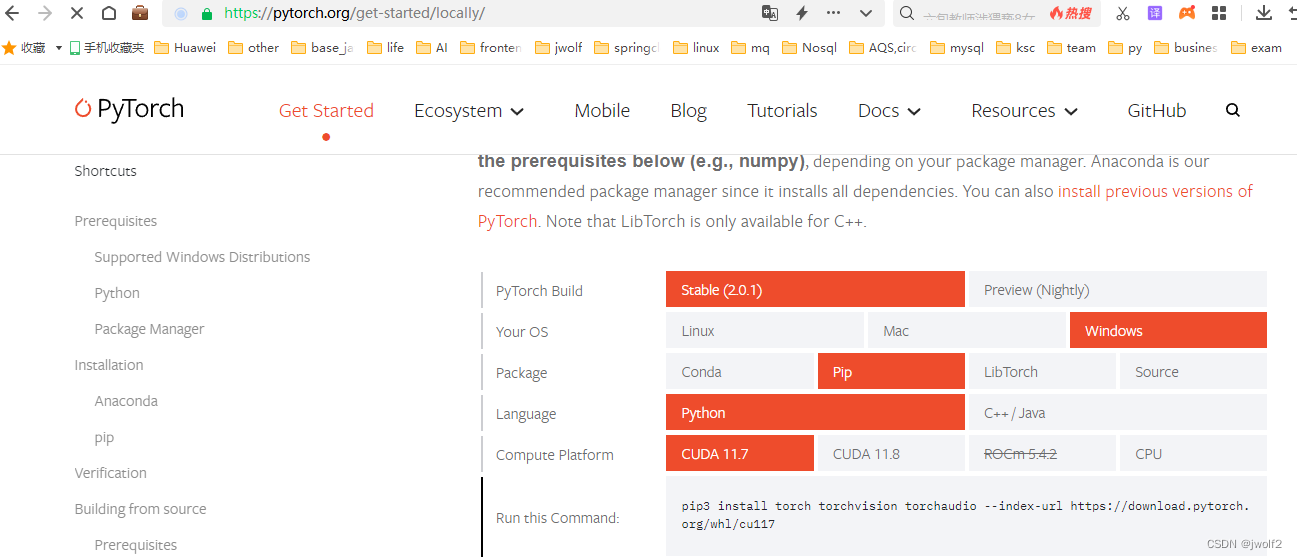Choose C++ / Java as the language
This screenshot has width=1297, height=560.
coord(1117,413)
